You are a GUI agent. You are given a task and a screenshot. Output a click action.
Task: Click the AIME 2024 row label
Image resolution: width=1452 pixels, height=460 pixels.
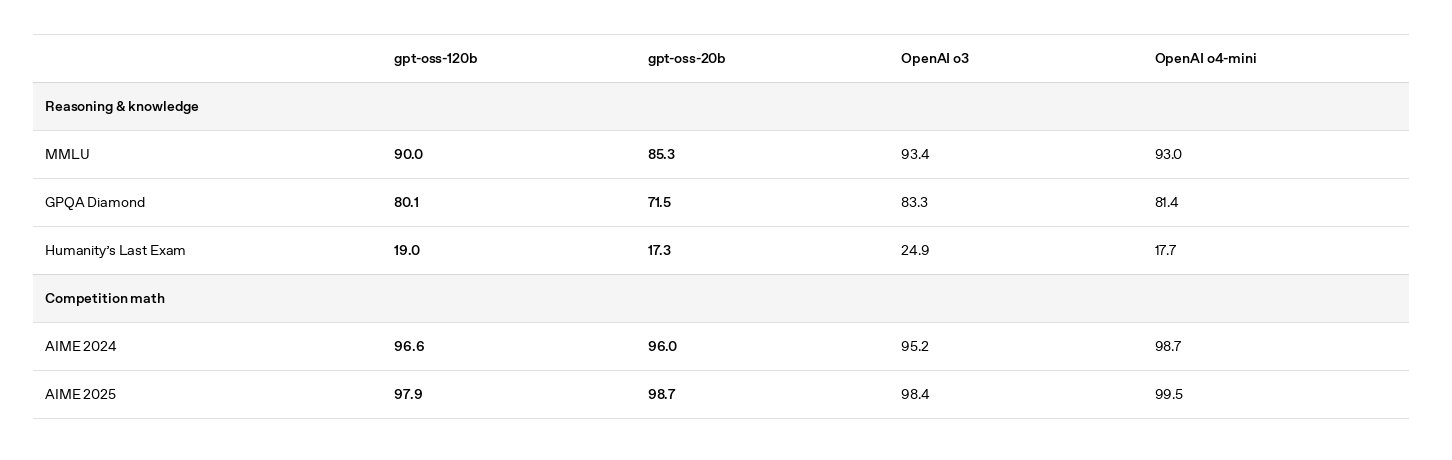point(80,347)
